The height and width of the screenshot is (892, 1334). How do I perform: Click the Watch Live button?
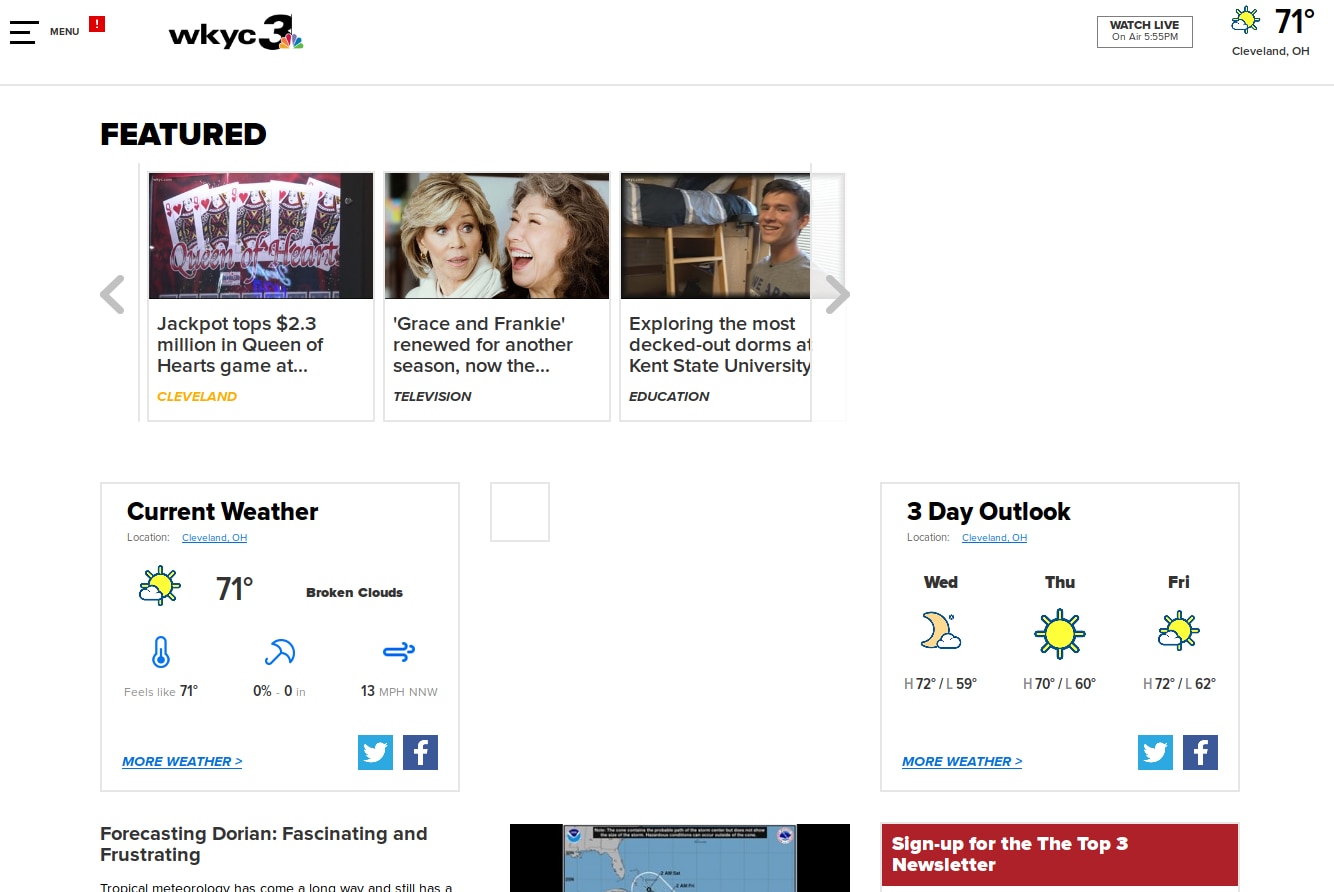pyautogui.click(x=1145, y=31)
